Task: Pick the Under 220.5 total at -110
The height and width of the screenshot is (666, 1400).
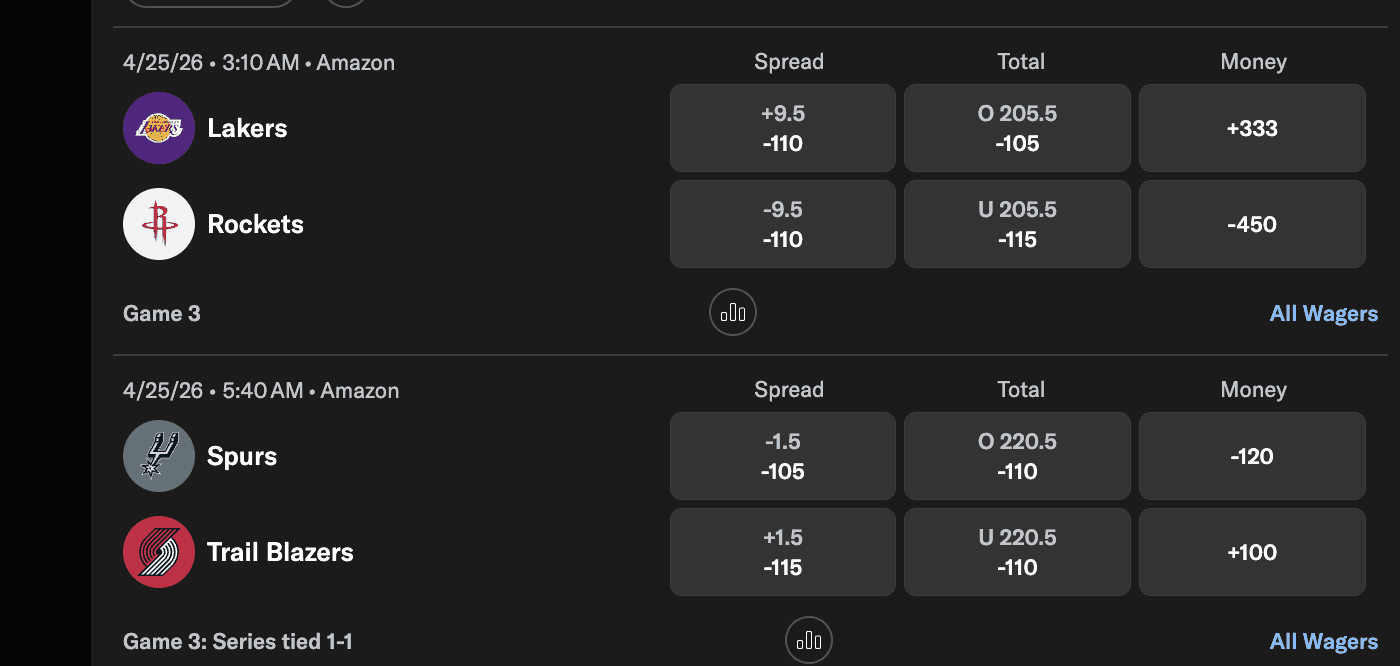Action: coord(1017,552)
